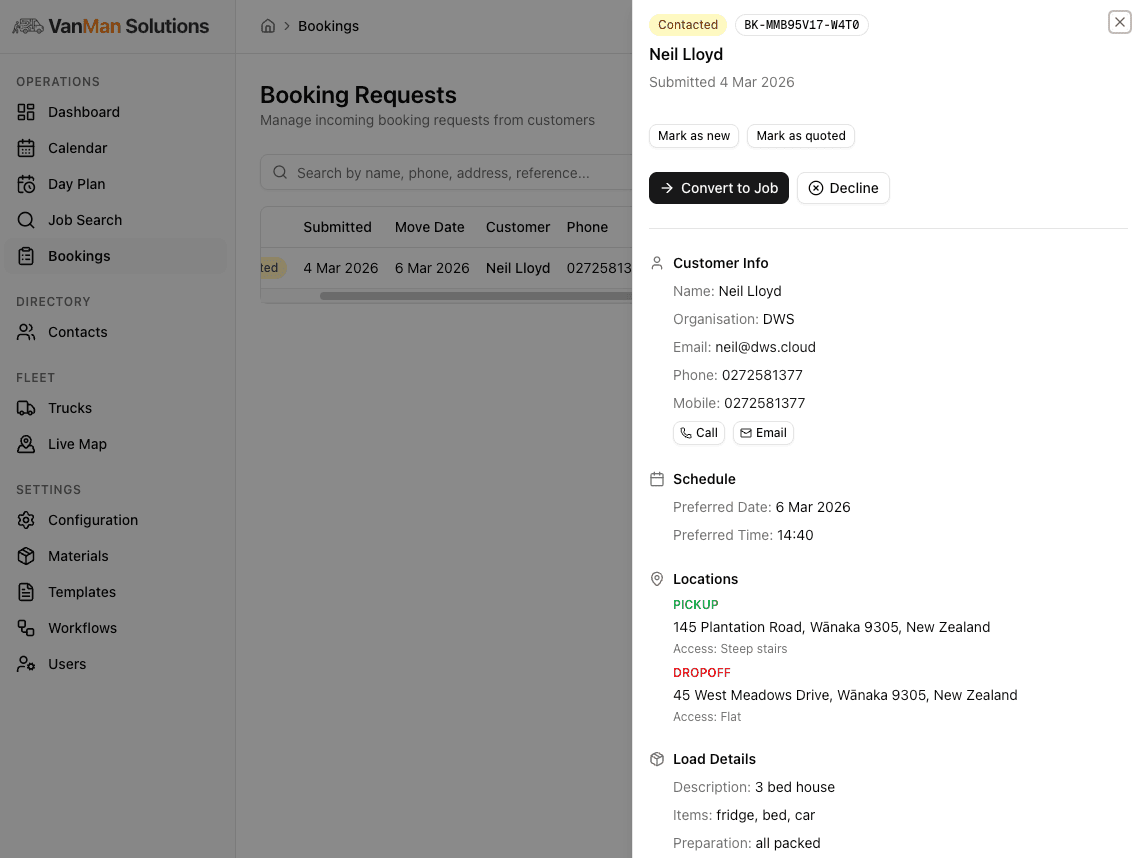The height and width of the screenshot is (858, 1139).
Task: Convert Neil Lloyd's booking to a job
Action: pyautogui.click(x=718, y=188)
